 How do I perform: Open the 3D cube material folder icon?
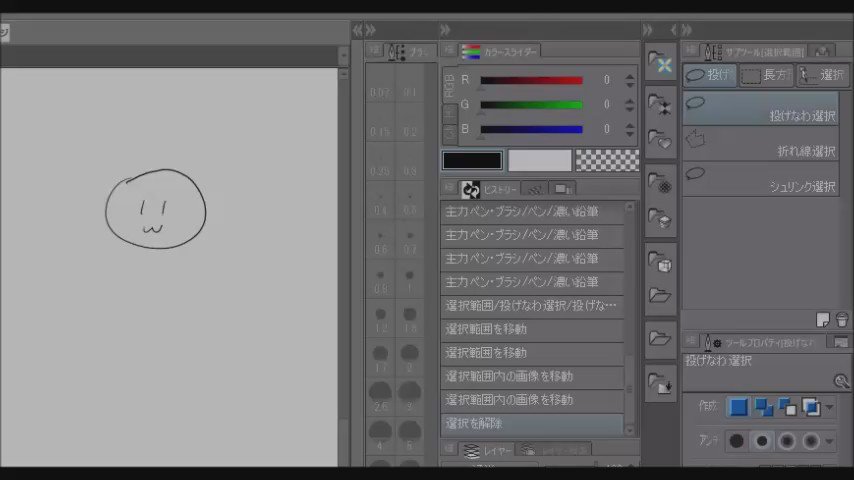pos(660,262)
